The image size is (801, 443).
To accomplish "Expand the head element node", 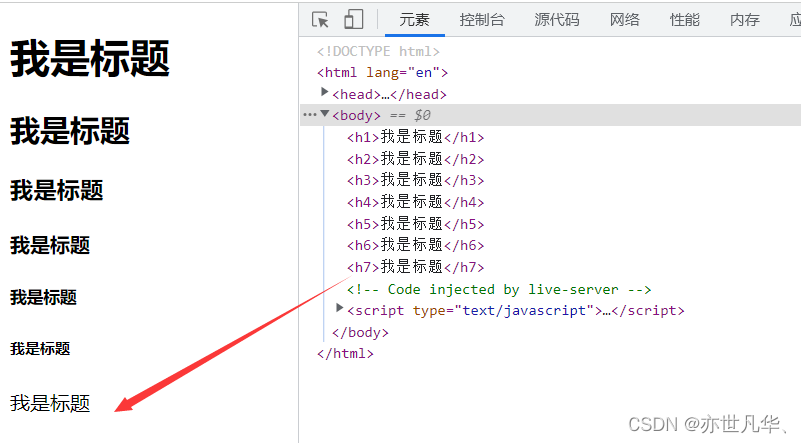I will (324, 92).
